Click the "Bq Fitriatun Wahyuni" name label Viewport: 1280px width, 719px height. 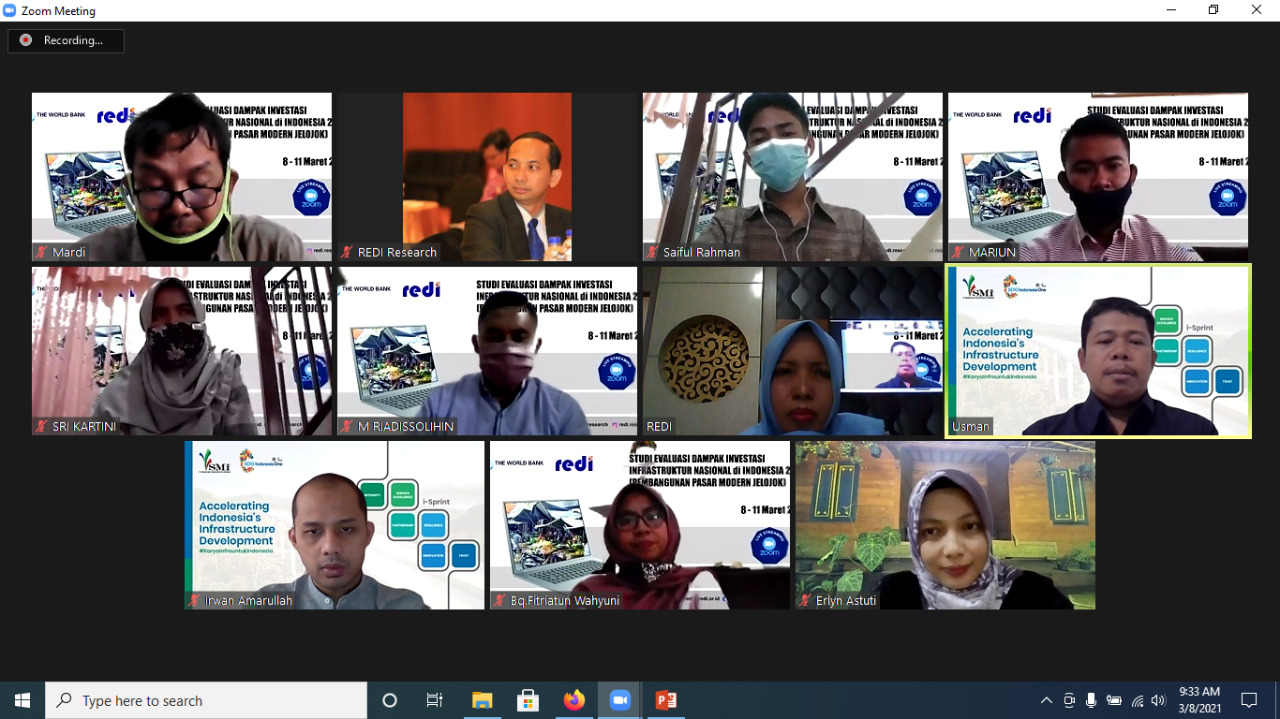click(x=565, y=600)
